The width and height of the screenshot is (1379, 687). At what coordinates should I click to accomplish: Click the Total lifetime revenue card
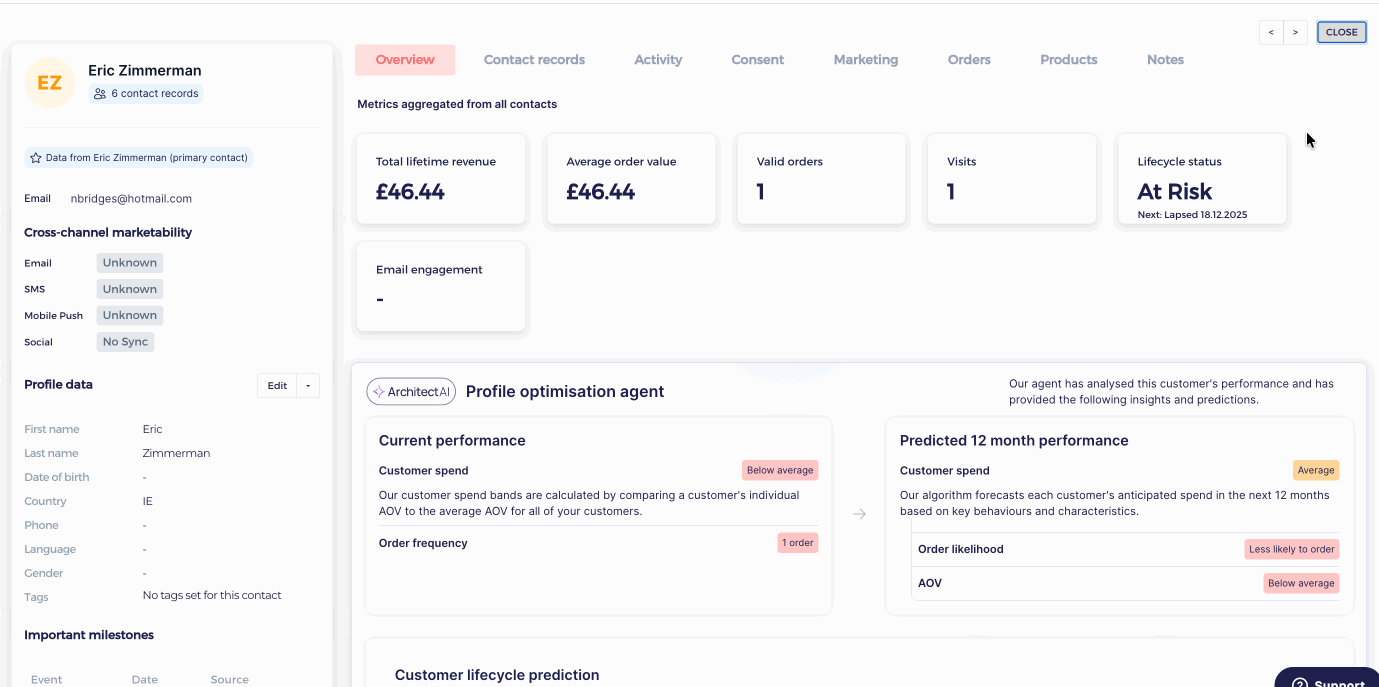pyautogui.click(x=441, y=180)
